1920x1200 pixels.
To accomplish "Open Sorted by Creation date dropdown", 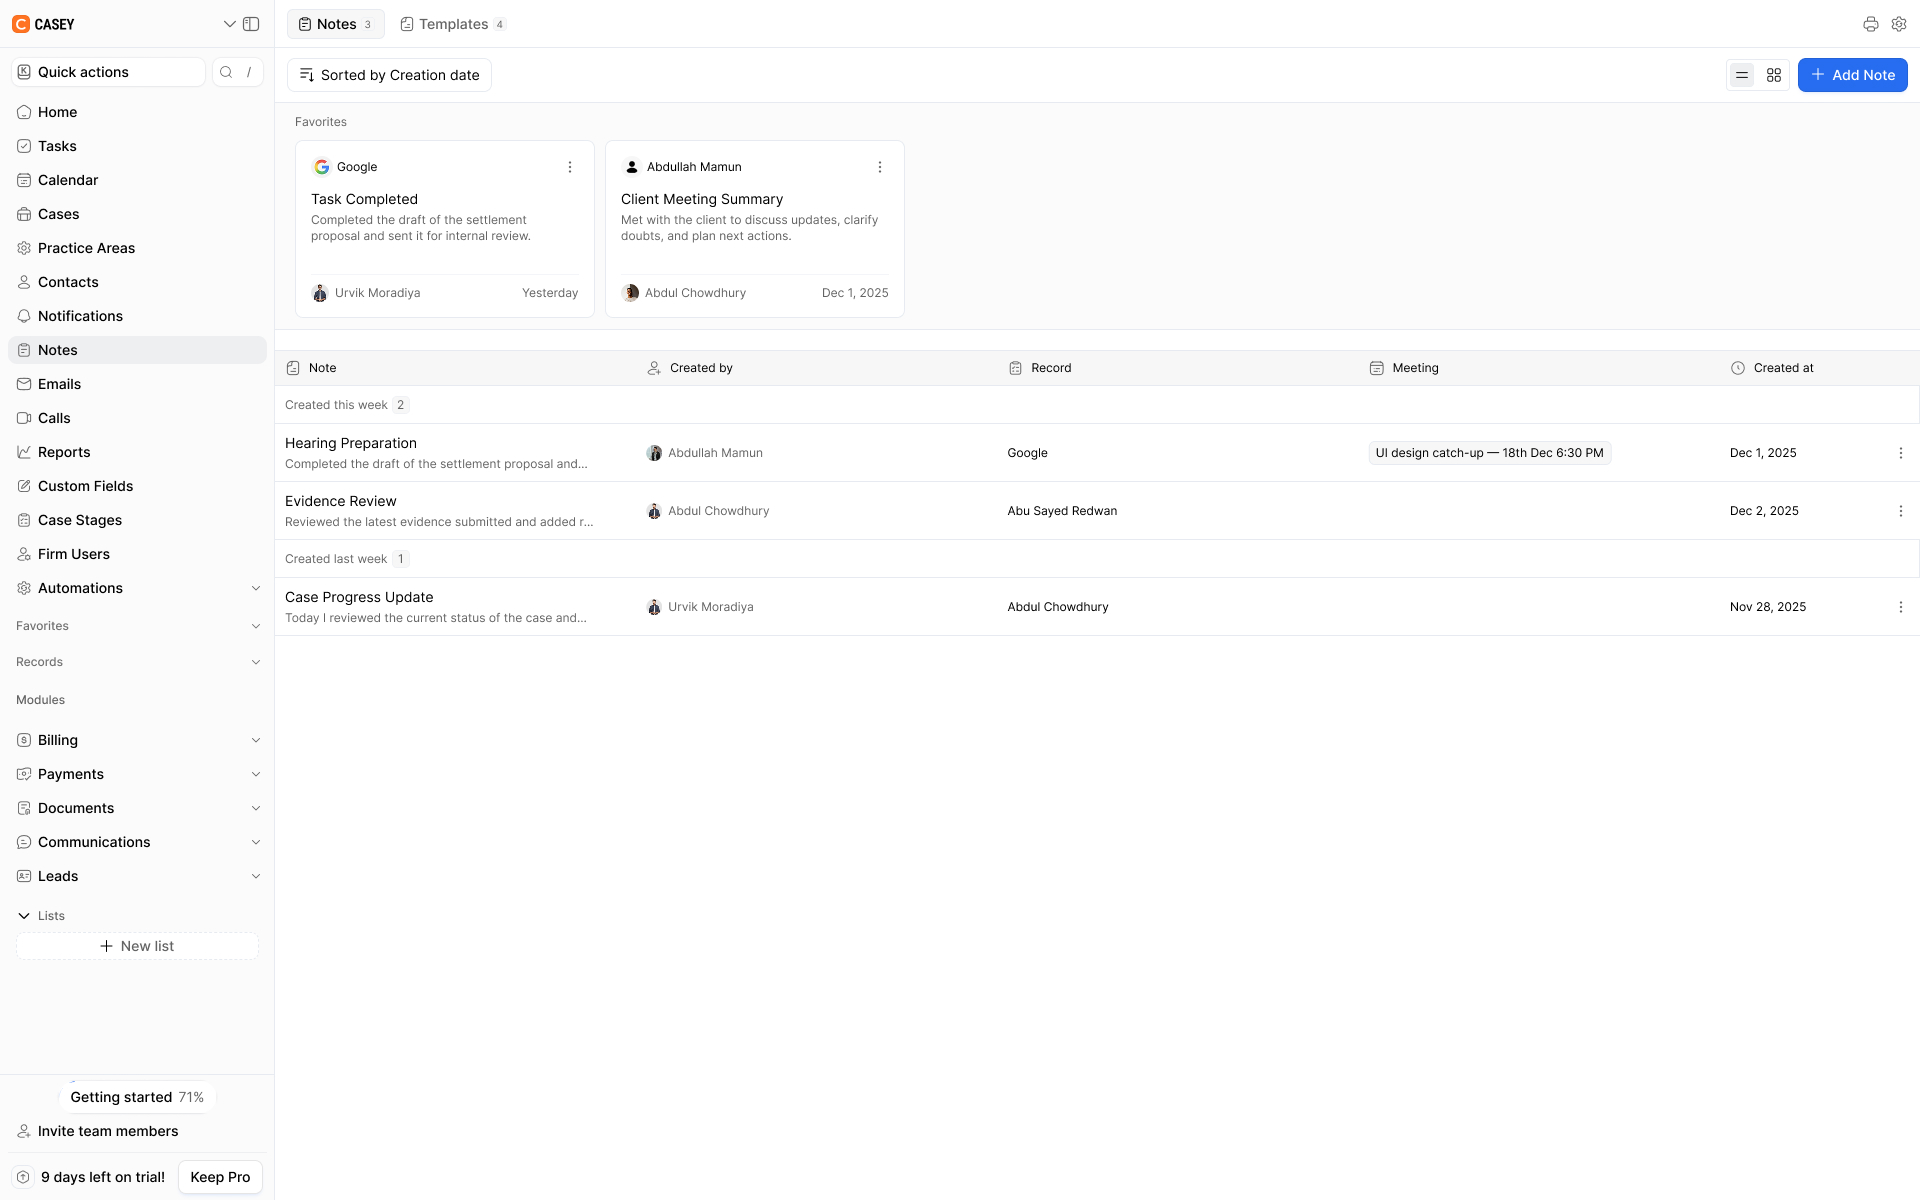I will pos(389,75).
